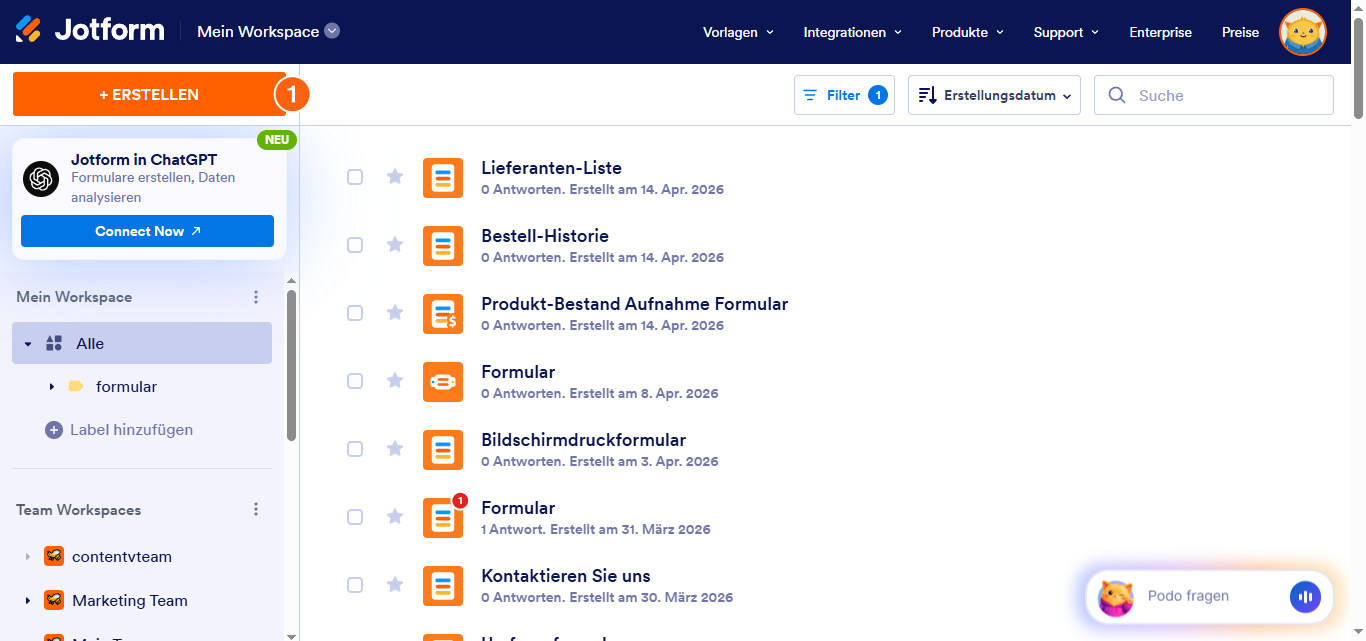Open the Lieferanten-Liste form icon
Viewport: 1366px width, 641px height.
coord(443,177)
